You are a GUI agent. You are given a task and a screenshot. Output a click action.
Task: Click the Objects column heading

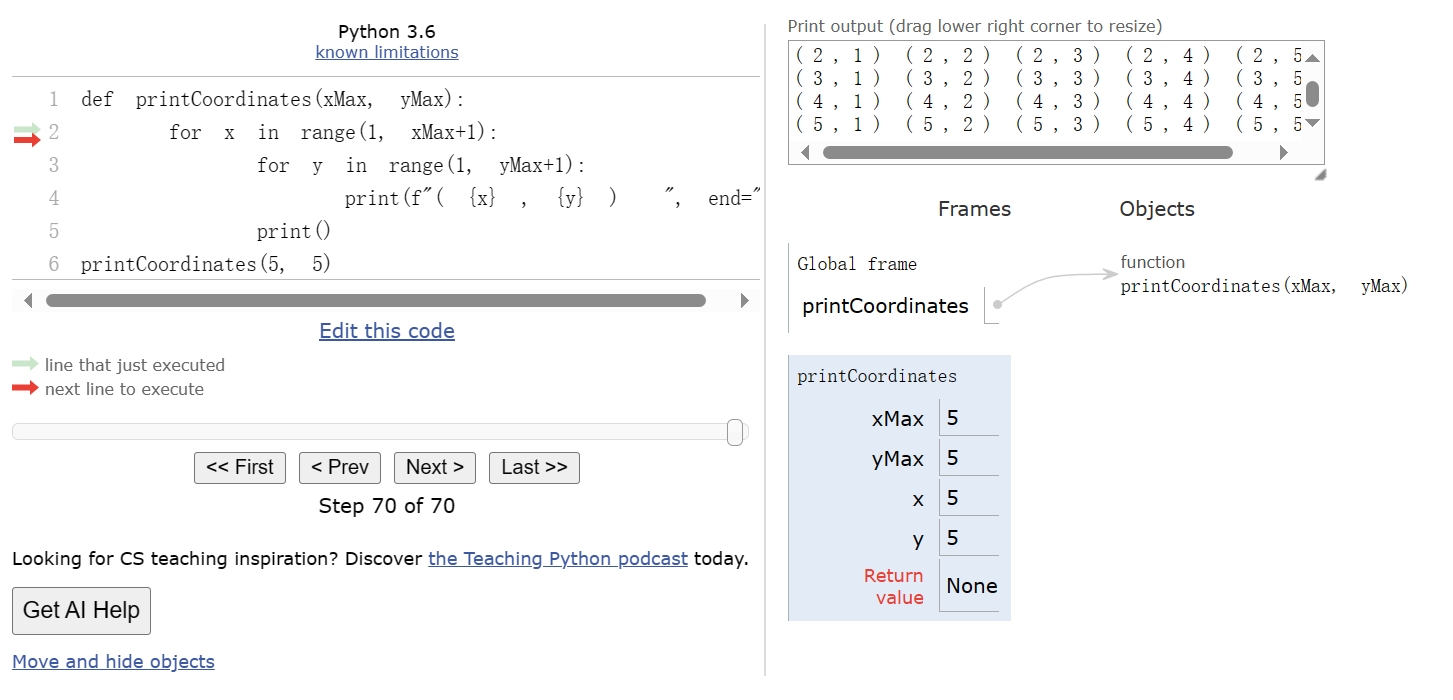(x=1157, y=209)
